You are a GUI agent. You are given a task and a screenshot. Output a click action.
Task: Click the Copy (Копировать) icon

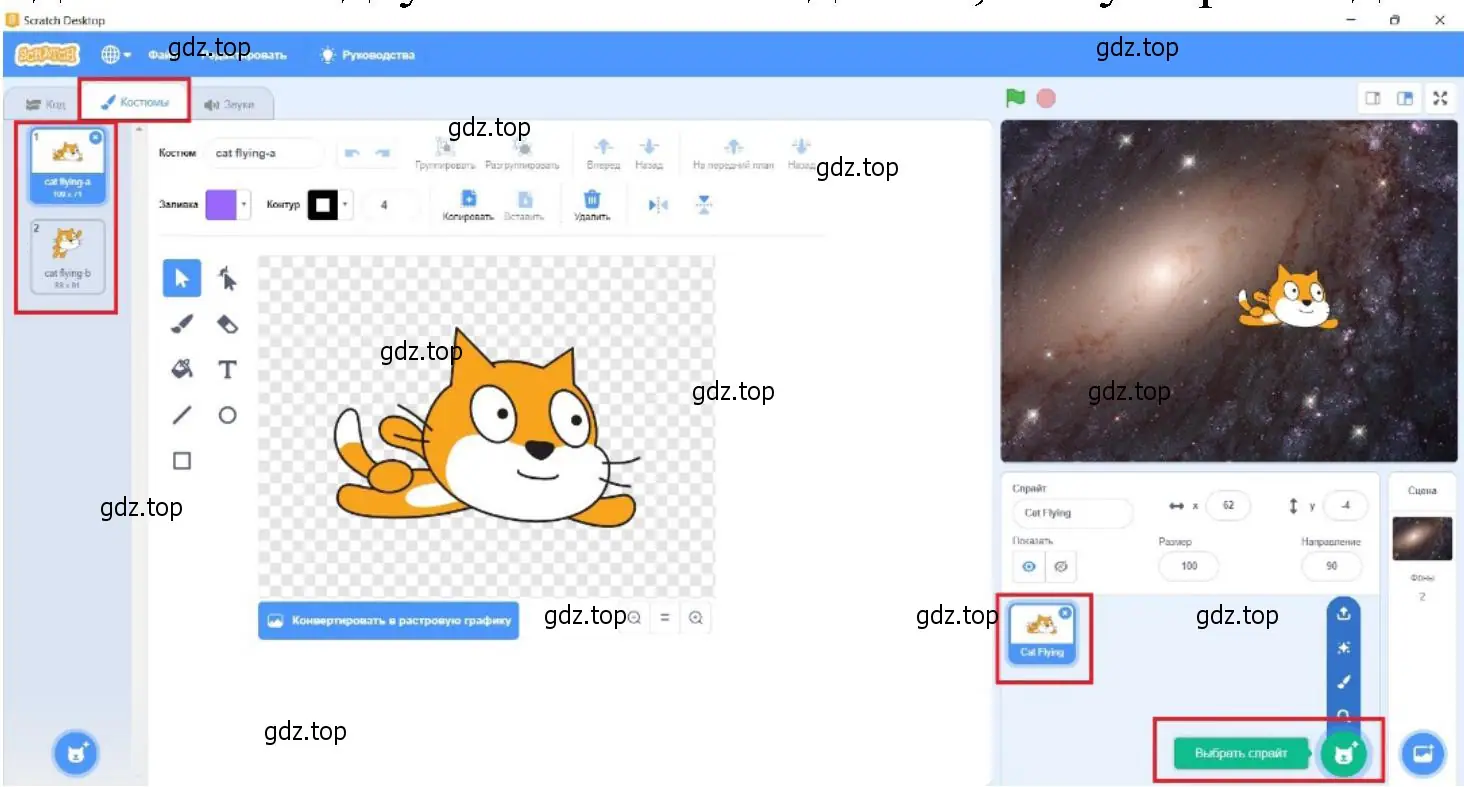pyautogui.click(x=468, y=199)
